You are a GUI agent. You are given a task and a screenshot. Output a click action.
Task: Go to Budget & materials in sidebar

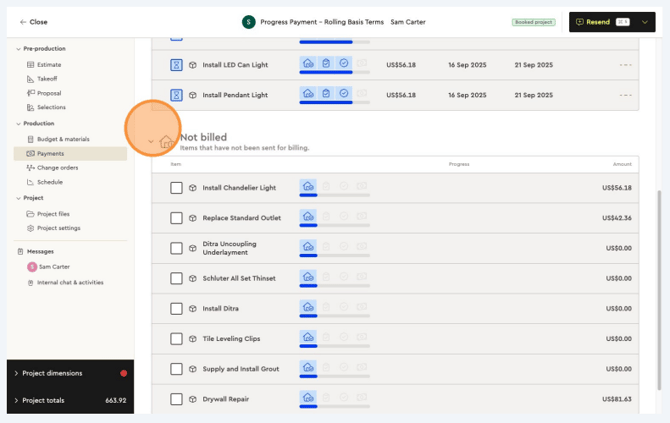pos(63,139)
